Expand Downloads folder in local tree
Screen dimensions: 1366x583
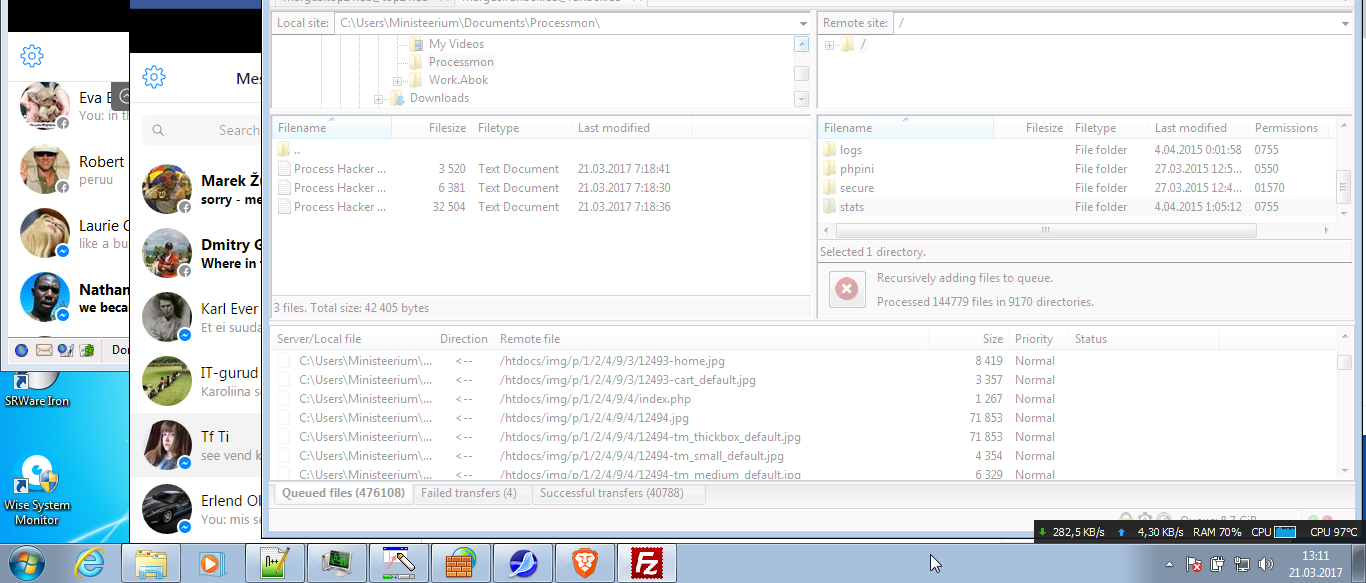pyautogui.click(x=379, y=99)
